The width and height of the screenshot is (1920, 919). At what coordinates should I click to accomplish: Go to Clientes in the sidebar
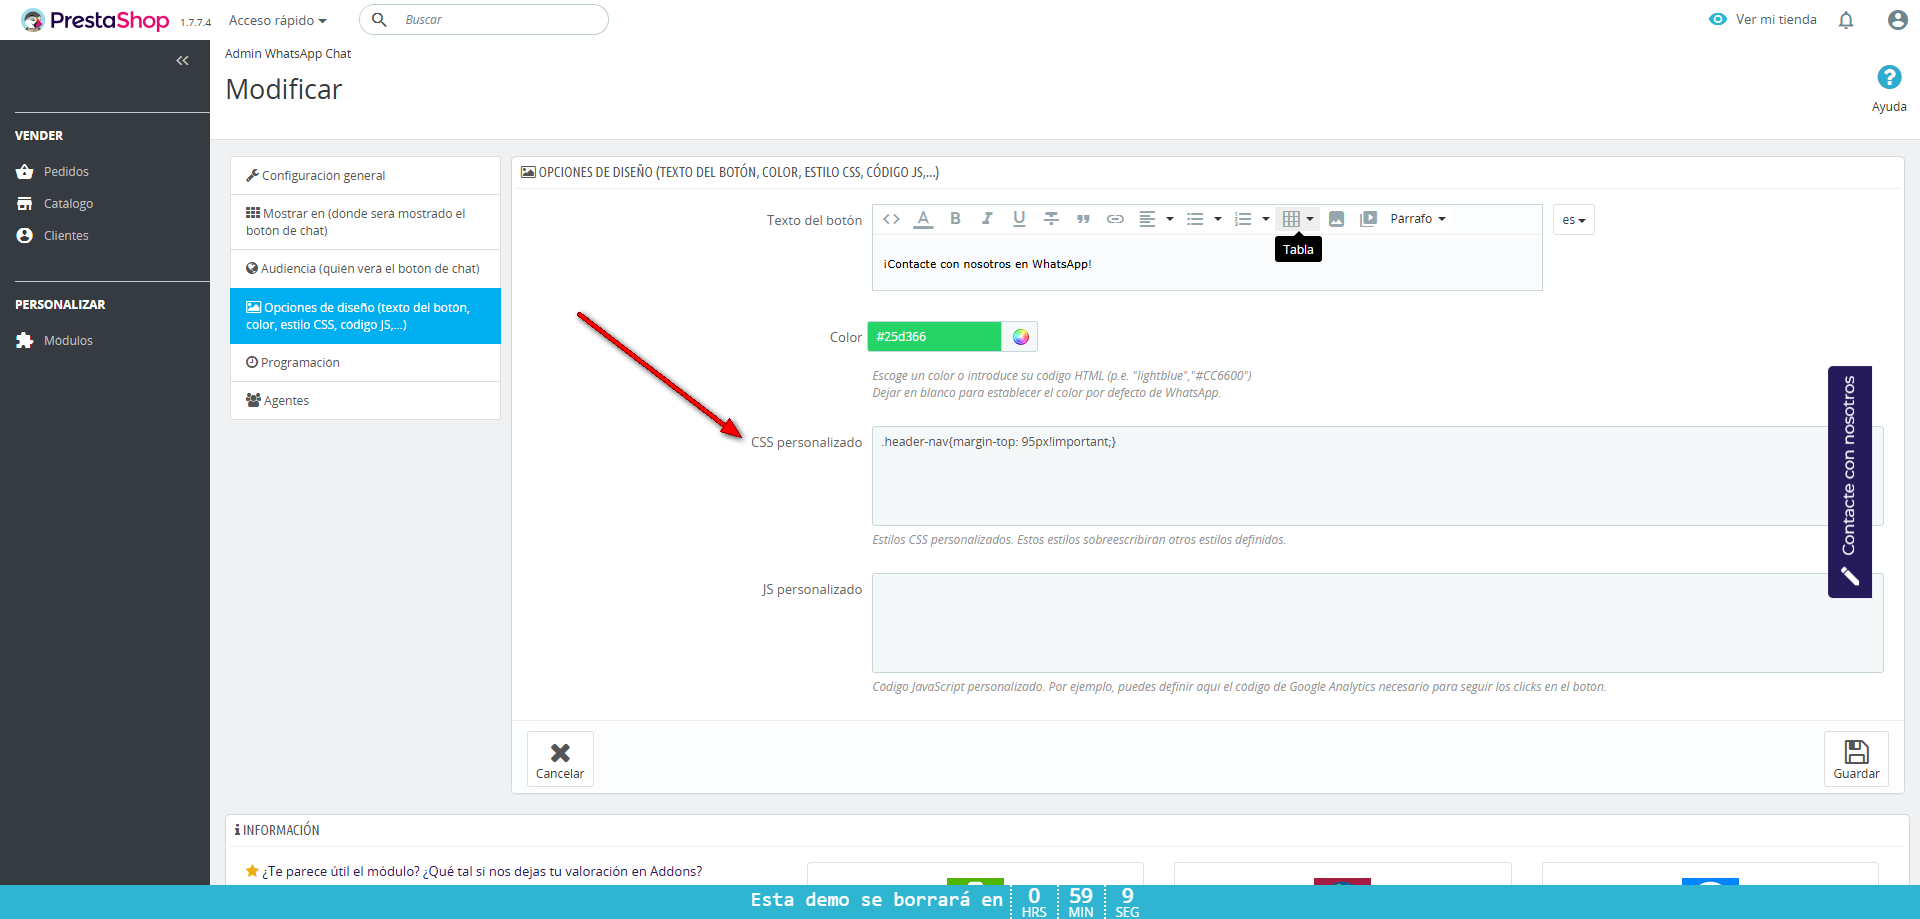[x=66, y=236]
